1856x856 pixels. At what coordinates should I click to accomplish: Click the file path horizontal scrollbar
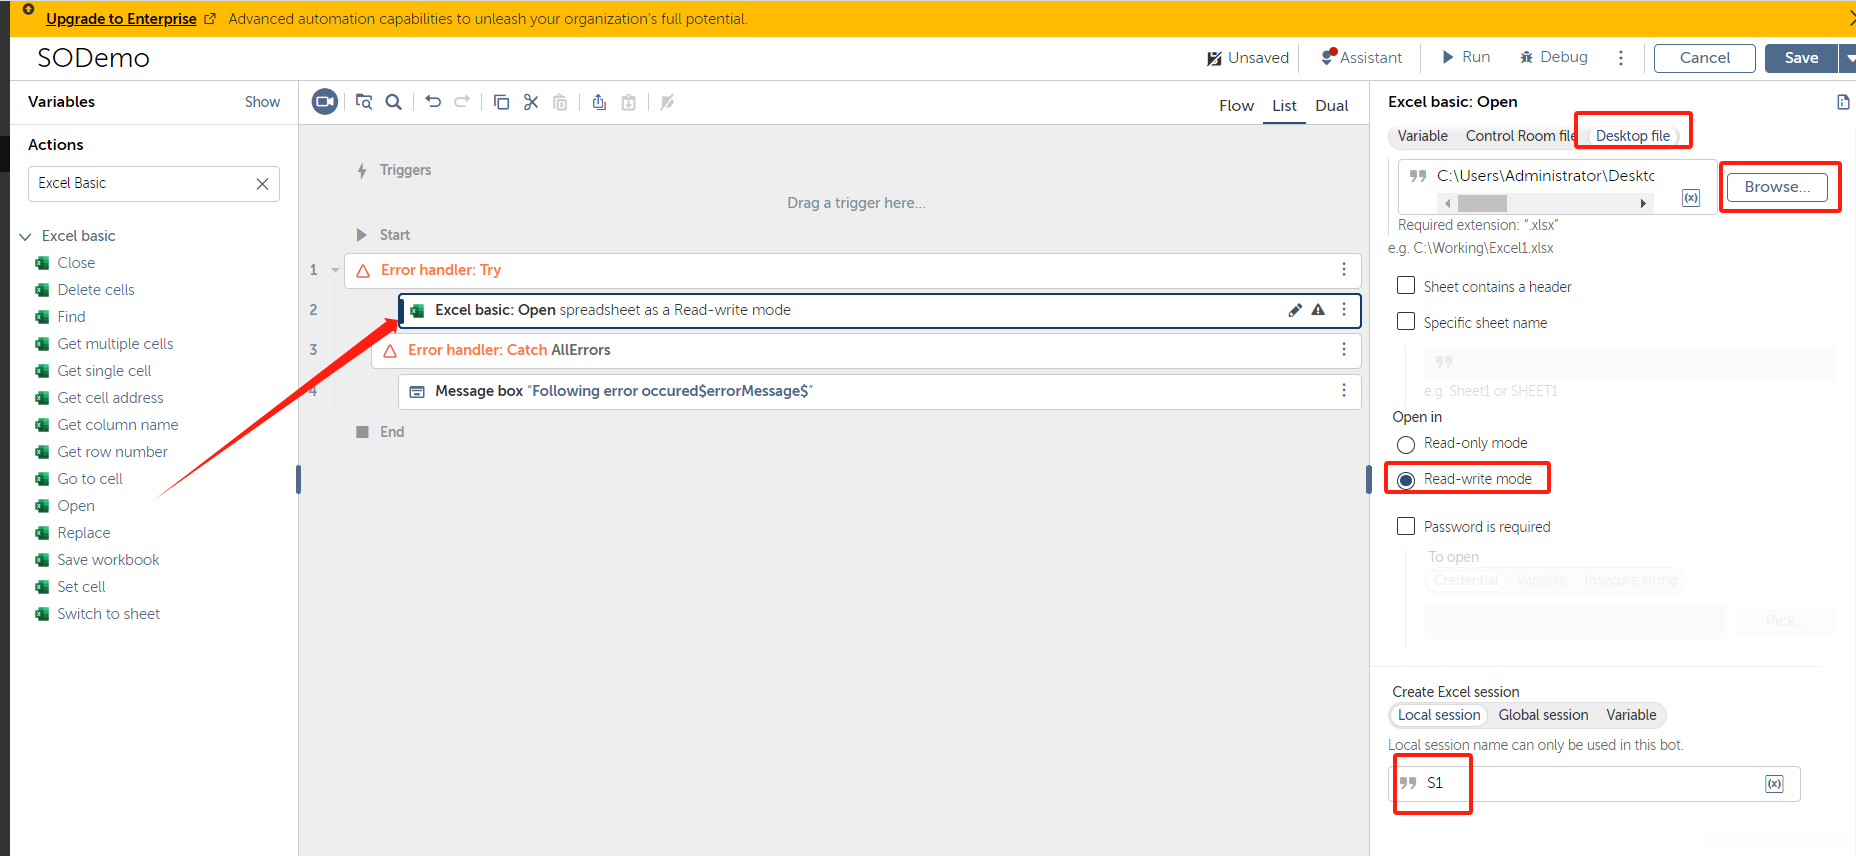coord(1545,203)
